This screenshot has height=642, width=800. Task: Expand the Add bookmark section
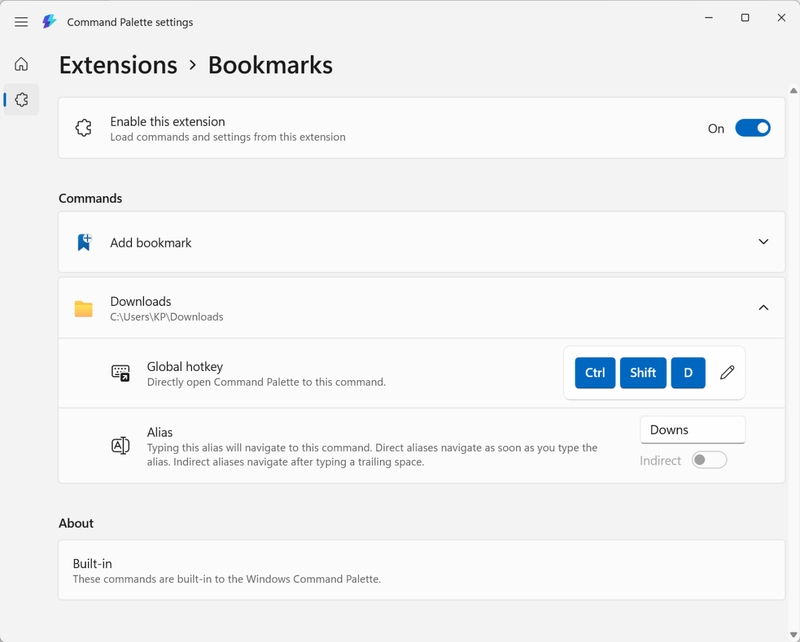[763, 242]
